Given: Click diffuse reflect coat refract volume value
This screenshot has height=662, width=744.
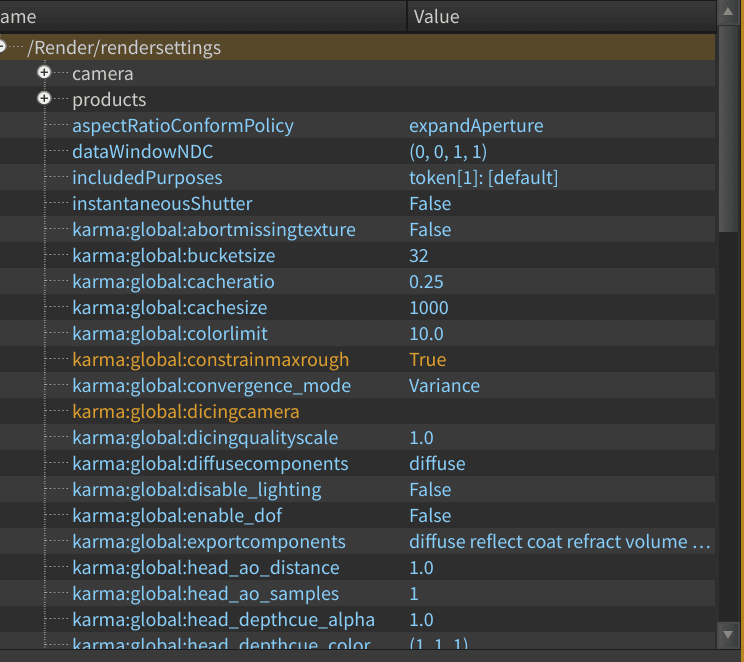Looking at the screenshot, I should pyautogui.click(x=559, y=542).
